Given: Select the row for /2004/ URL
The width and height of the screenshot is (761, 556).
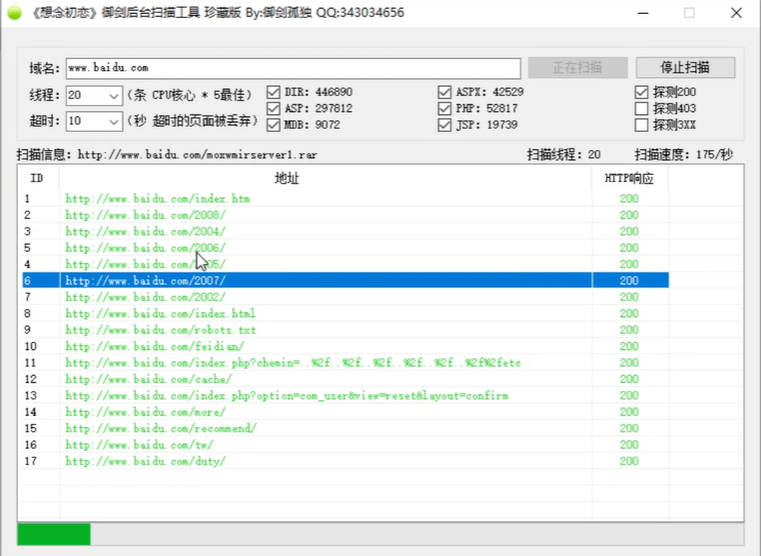Looking at the screenshot, I should (x=346, y=231).
